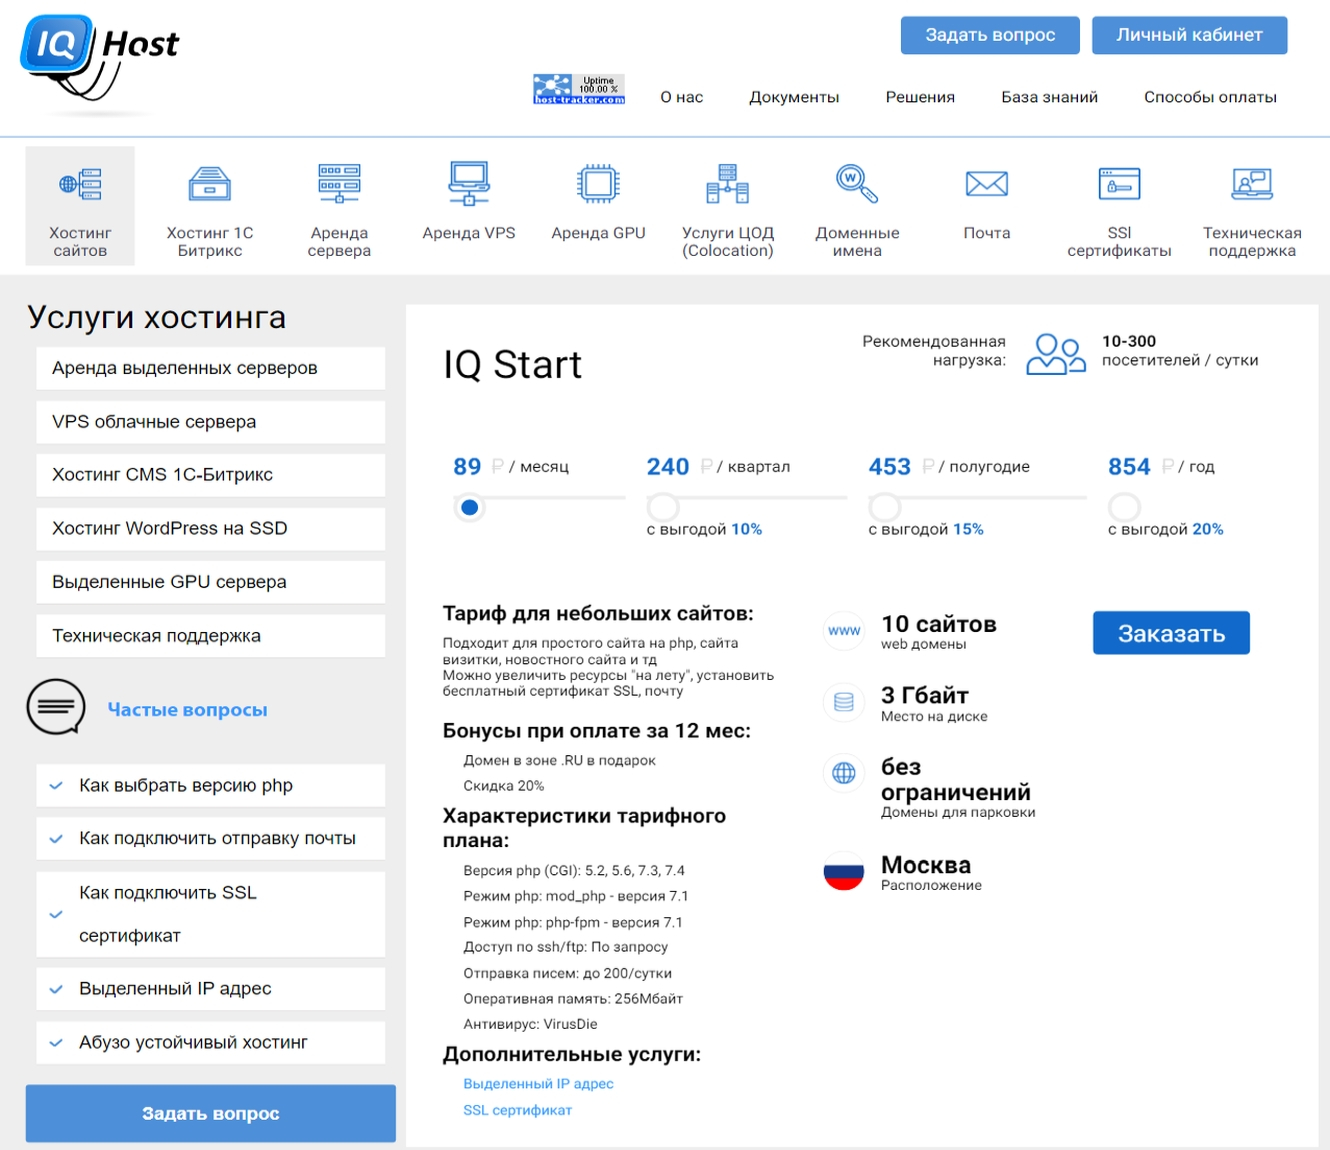Click the text Отправка писем: до 200/сутки

click(567, 973)
